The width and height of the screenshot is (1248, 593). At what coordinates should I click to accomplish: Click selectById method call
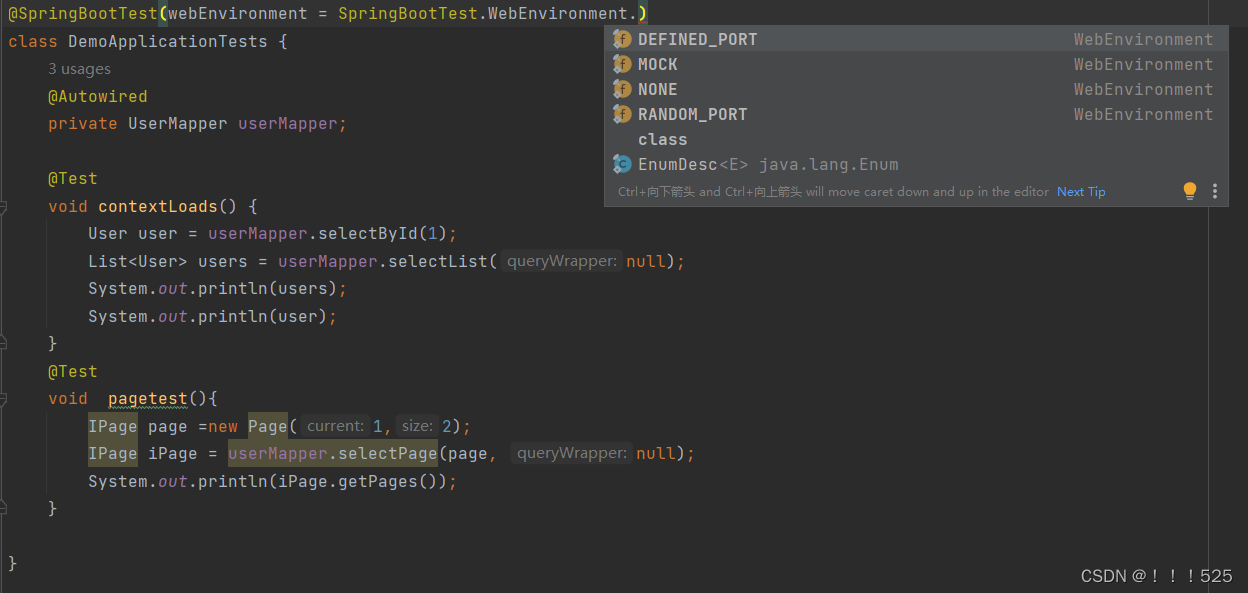click(x=368, y=234)
